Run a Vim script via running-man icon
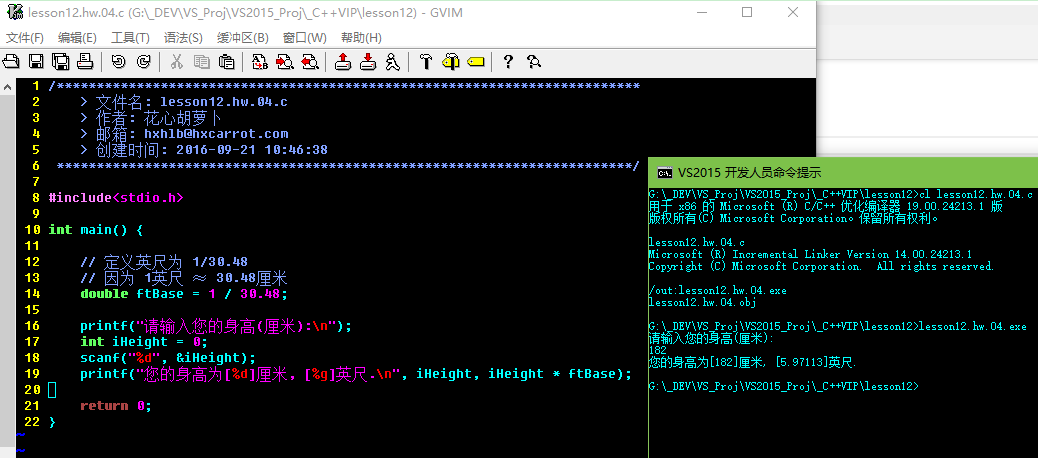This screenshot has height=458, width=1038. (x=393, y=62)
